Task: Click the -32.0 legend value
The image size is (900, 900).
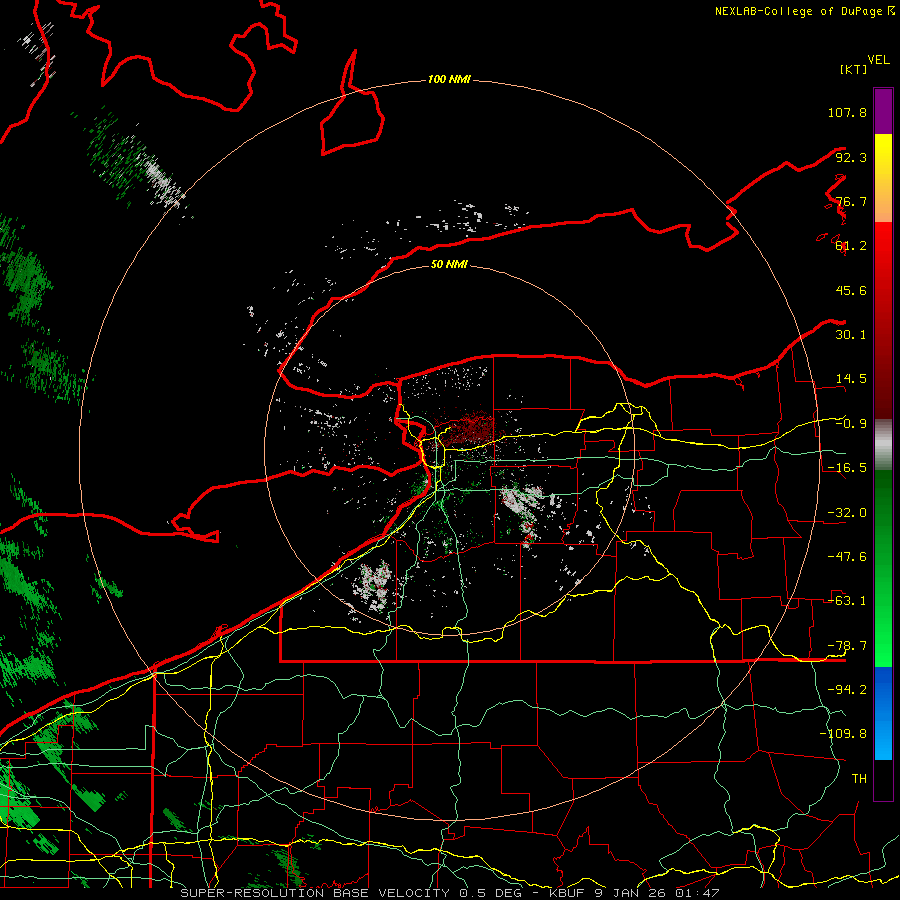Action: tap(847, 513)
